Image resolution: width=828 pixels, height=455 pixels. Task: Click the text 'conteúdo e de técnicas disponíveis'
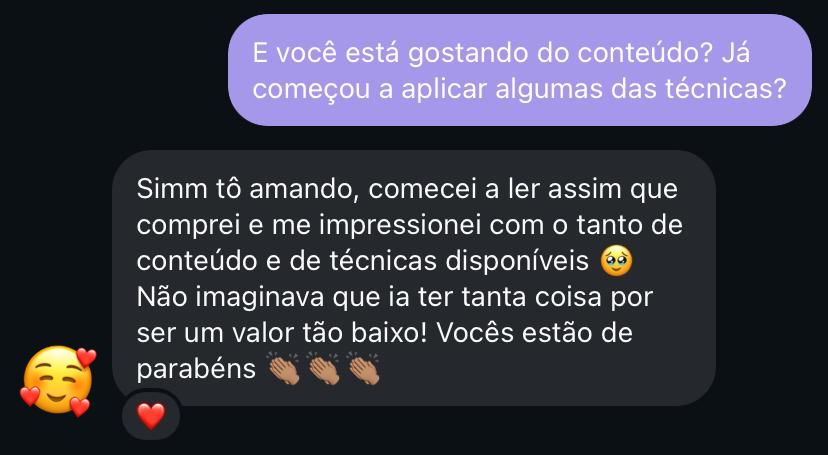pos(363,262)
